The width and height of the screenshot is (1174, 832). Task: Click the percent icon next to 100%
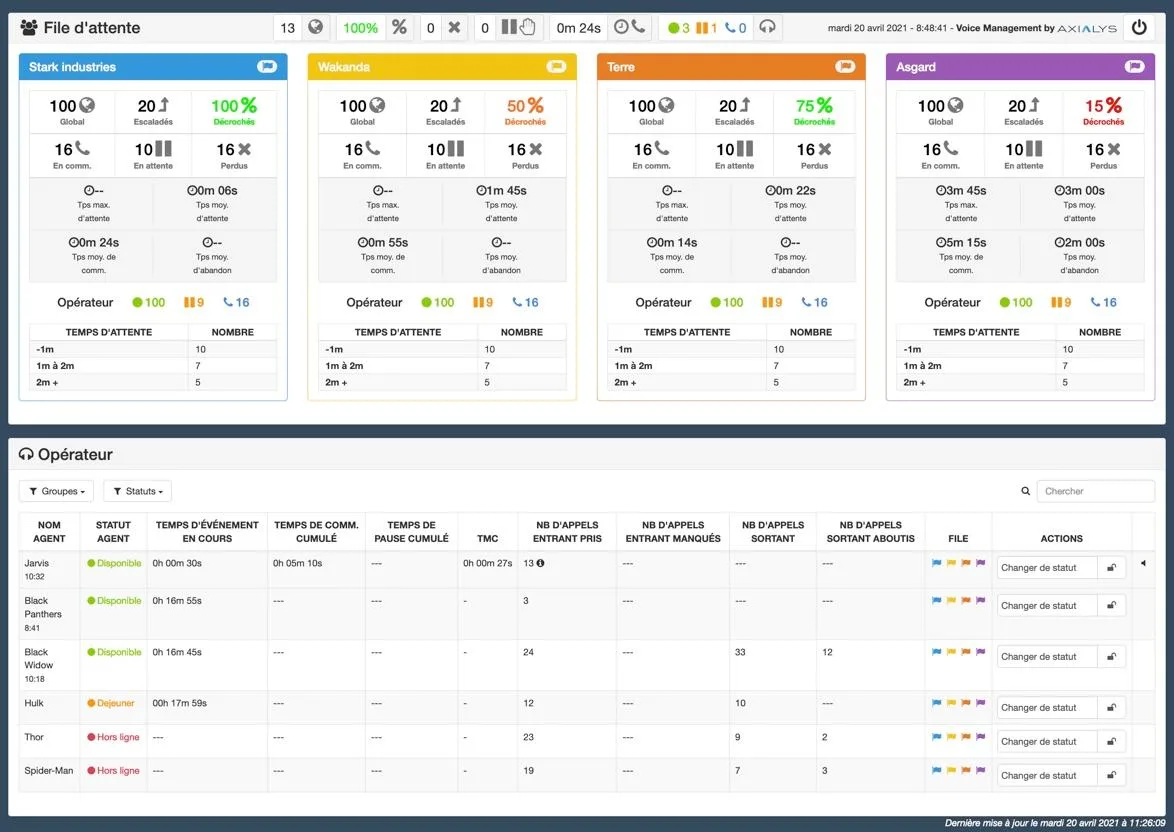[400, 27]
